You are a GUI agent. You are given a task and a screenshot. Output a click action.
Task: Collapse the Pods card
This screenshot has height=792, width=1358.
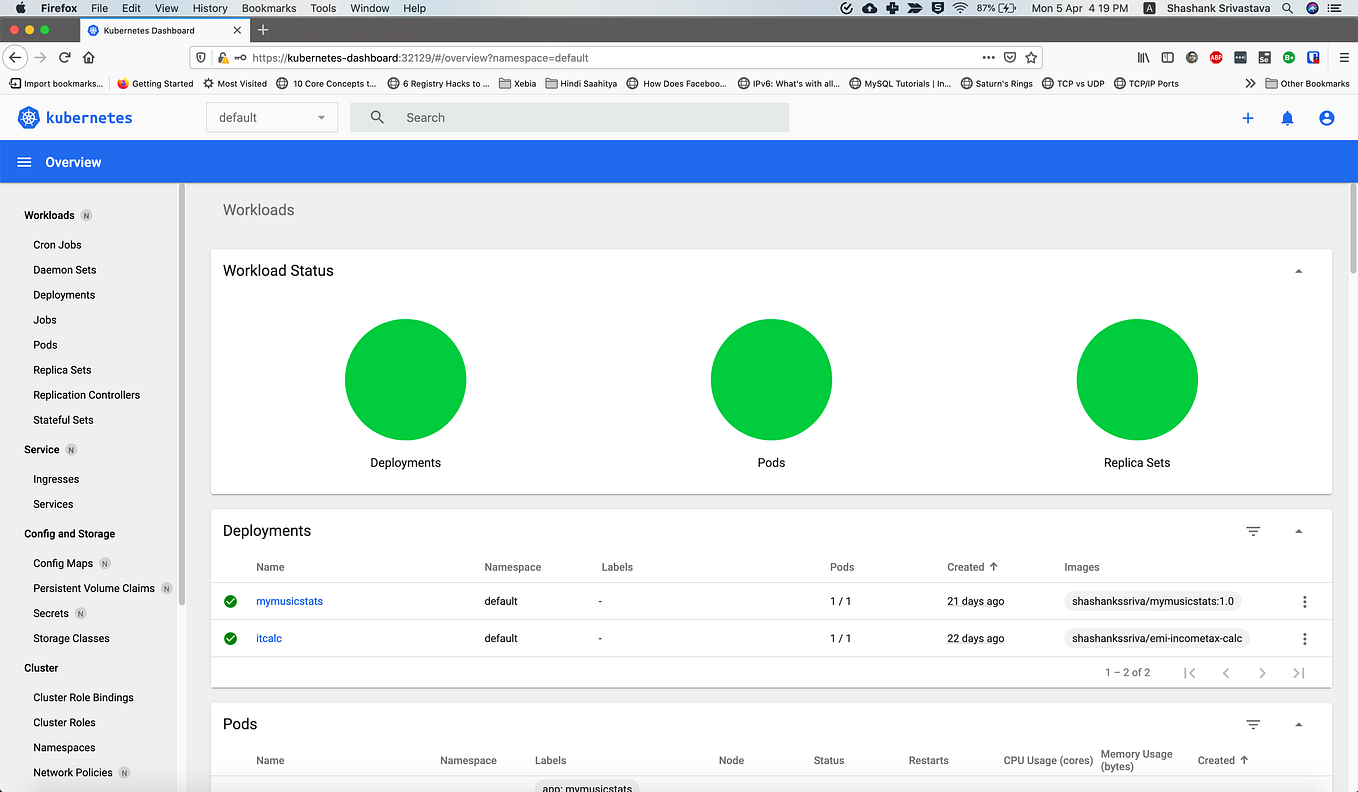(1298, 724)
